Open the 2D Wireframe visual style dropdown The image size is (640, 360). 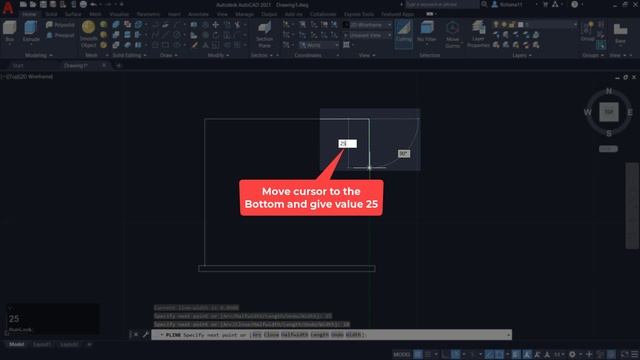[371, 25]
